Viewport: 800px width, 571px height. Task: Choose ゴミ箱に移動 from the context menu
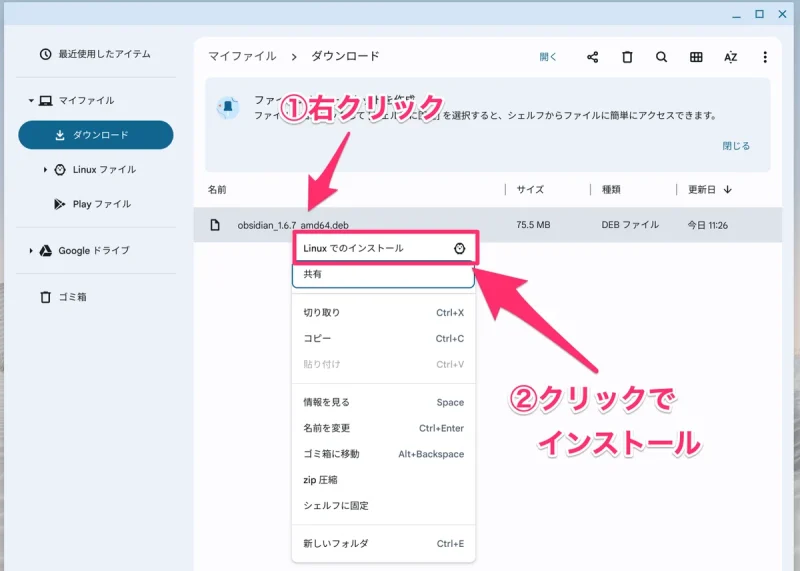coord(384,454)
